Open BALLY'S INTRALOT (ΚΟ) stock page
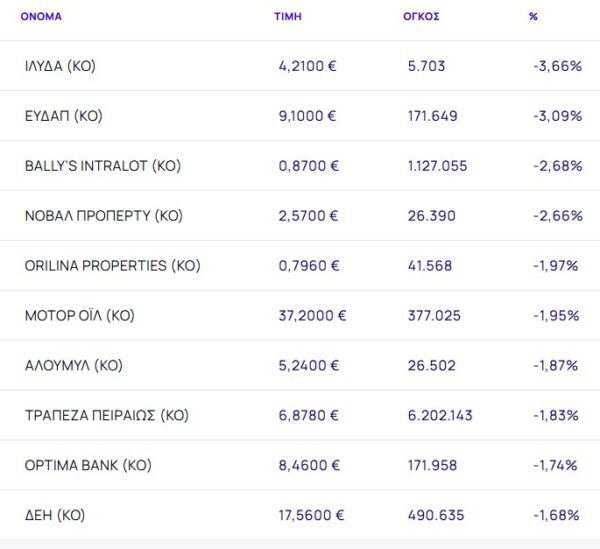The height and width of the screenshot is (549, 600). [102, 166]
